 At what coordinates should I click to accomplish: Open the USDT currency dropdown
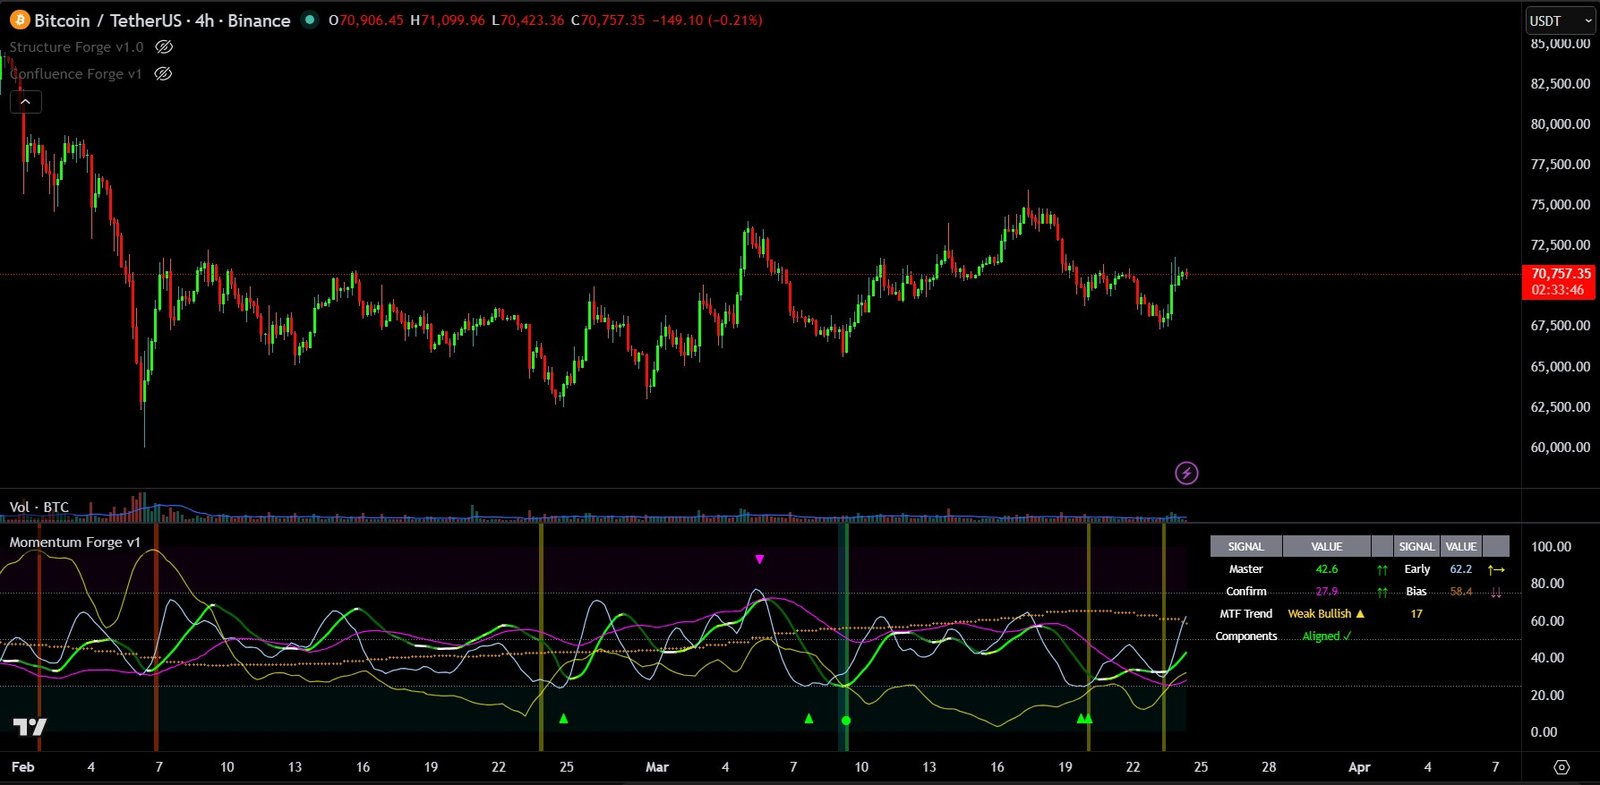pos(1560,20)
